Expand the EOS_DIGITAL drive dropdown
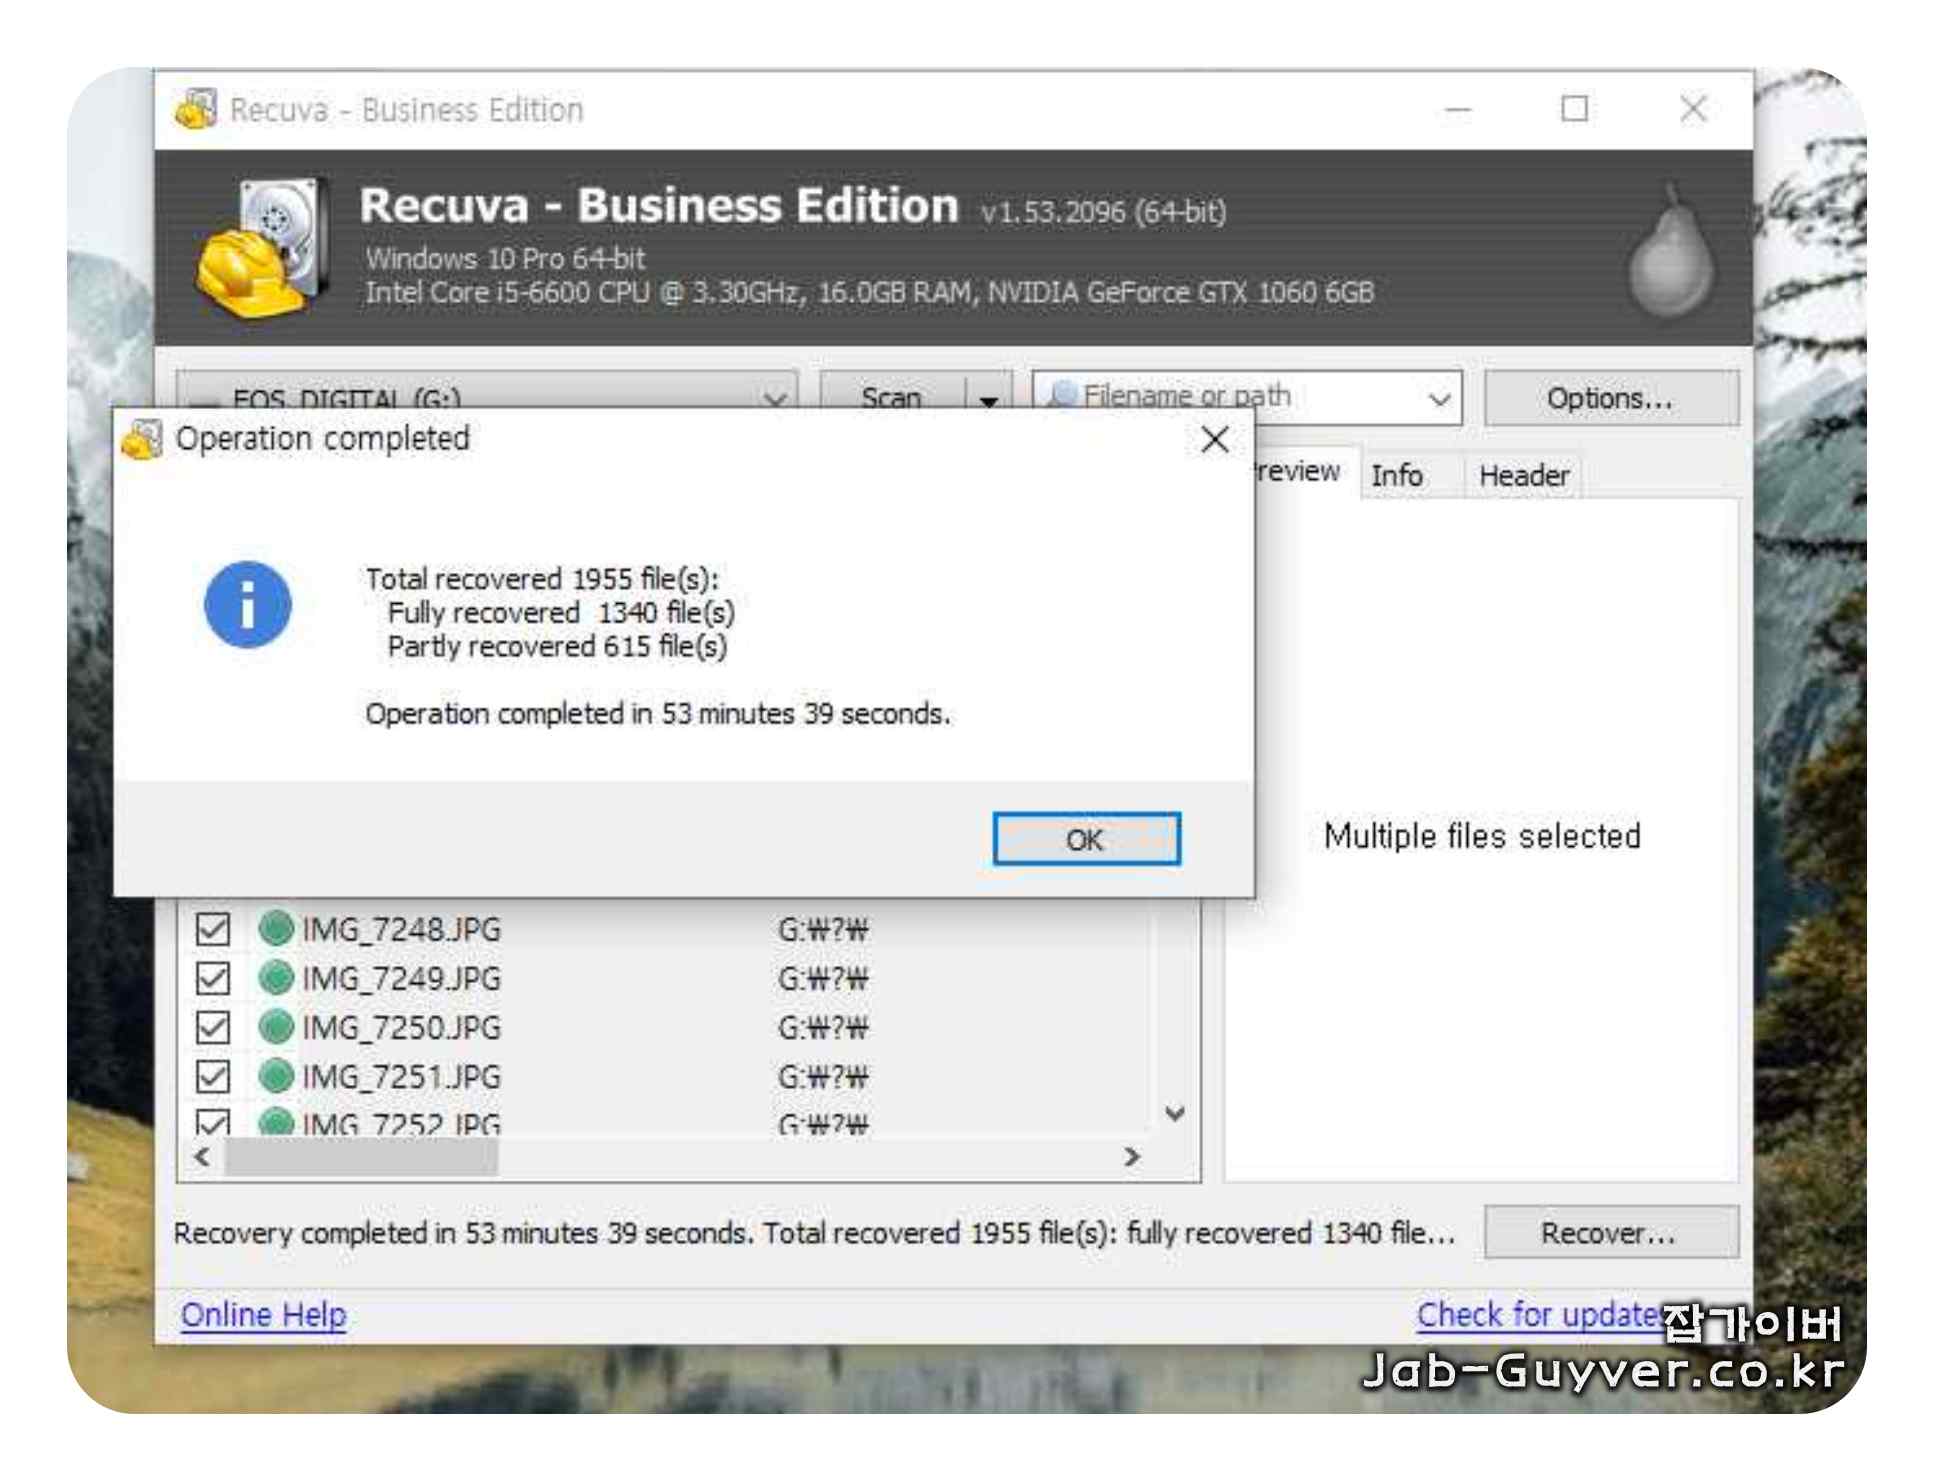The width and height of the screenshot is (1934, 1481). tap(774, 398)
